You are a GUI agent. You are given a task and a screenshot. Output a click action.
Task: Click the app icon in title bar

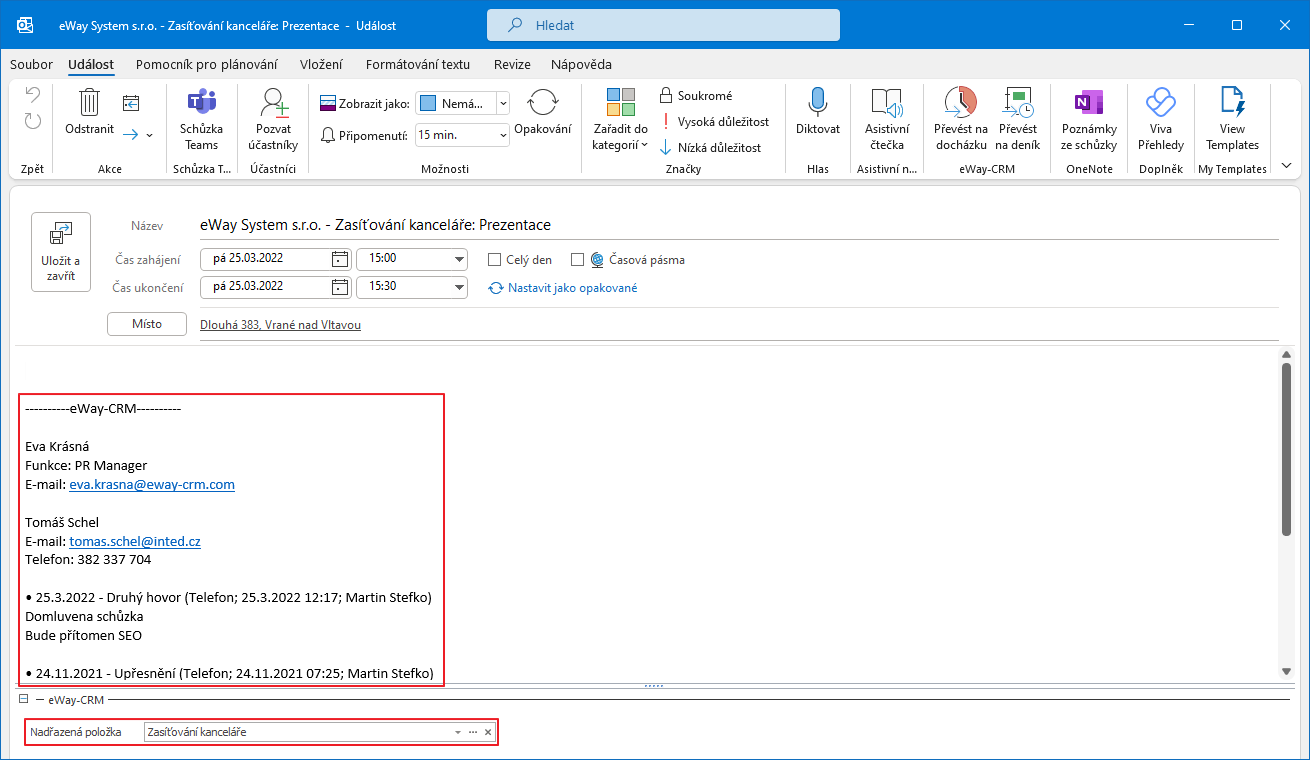25,24
